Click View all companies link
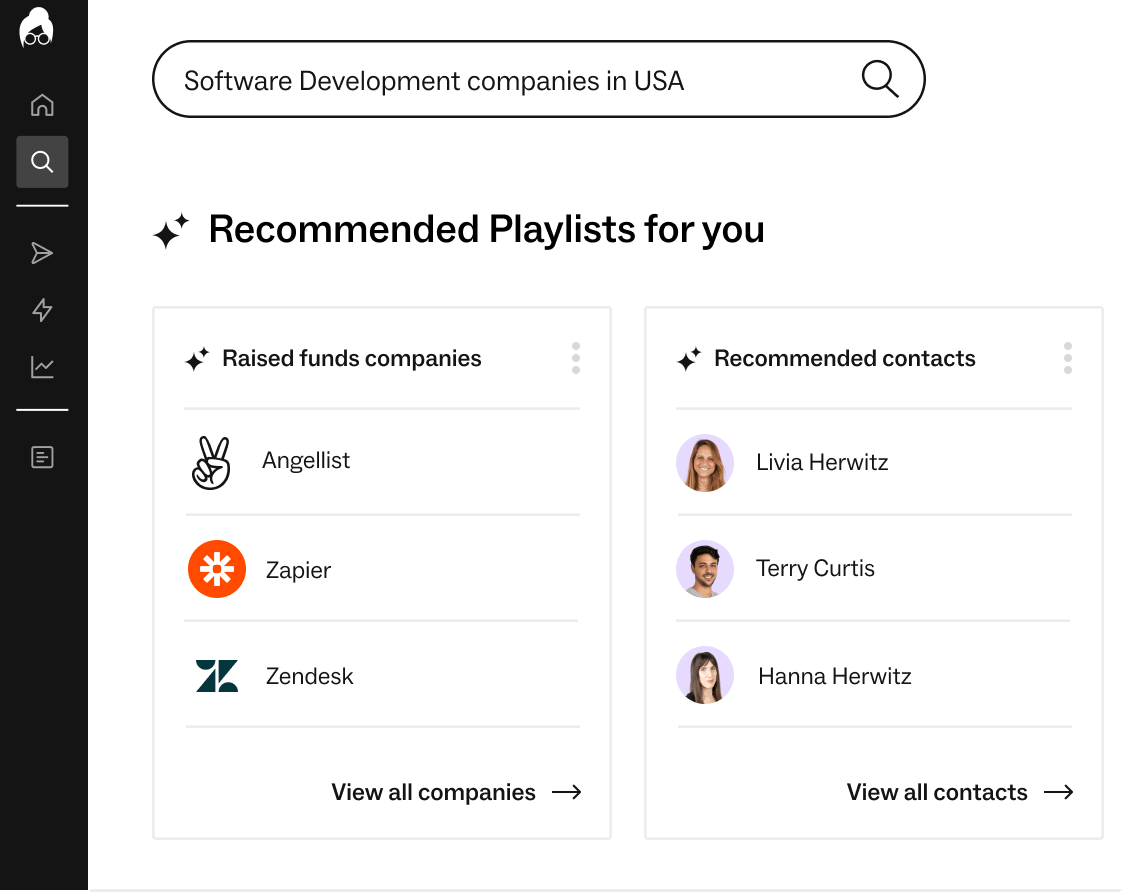 pos(456,792)
